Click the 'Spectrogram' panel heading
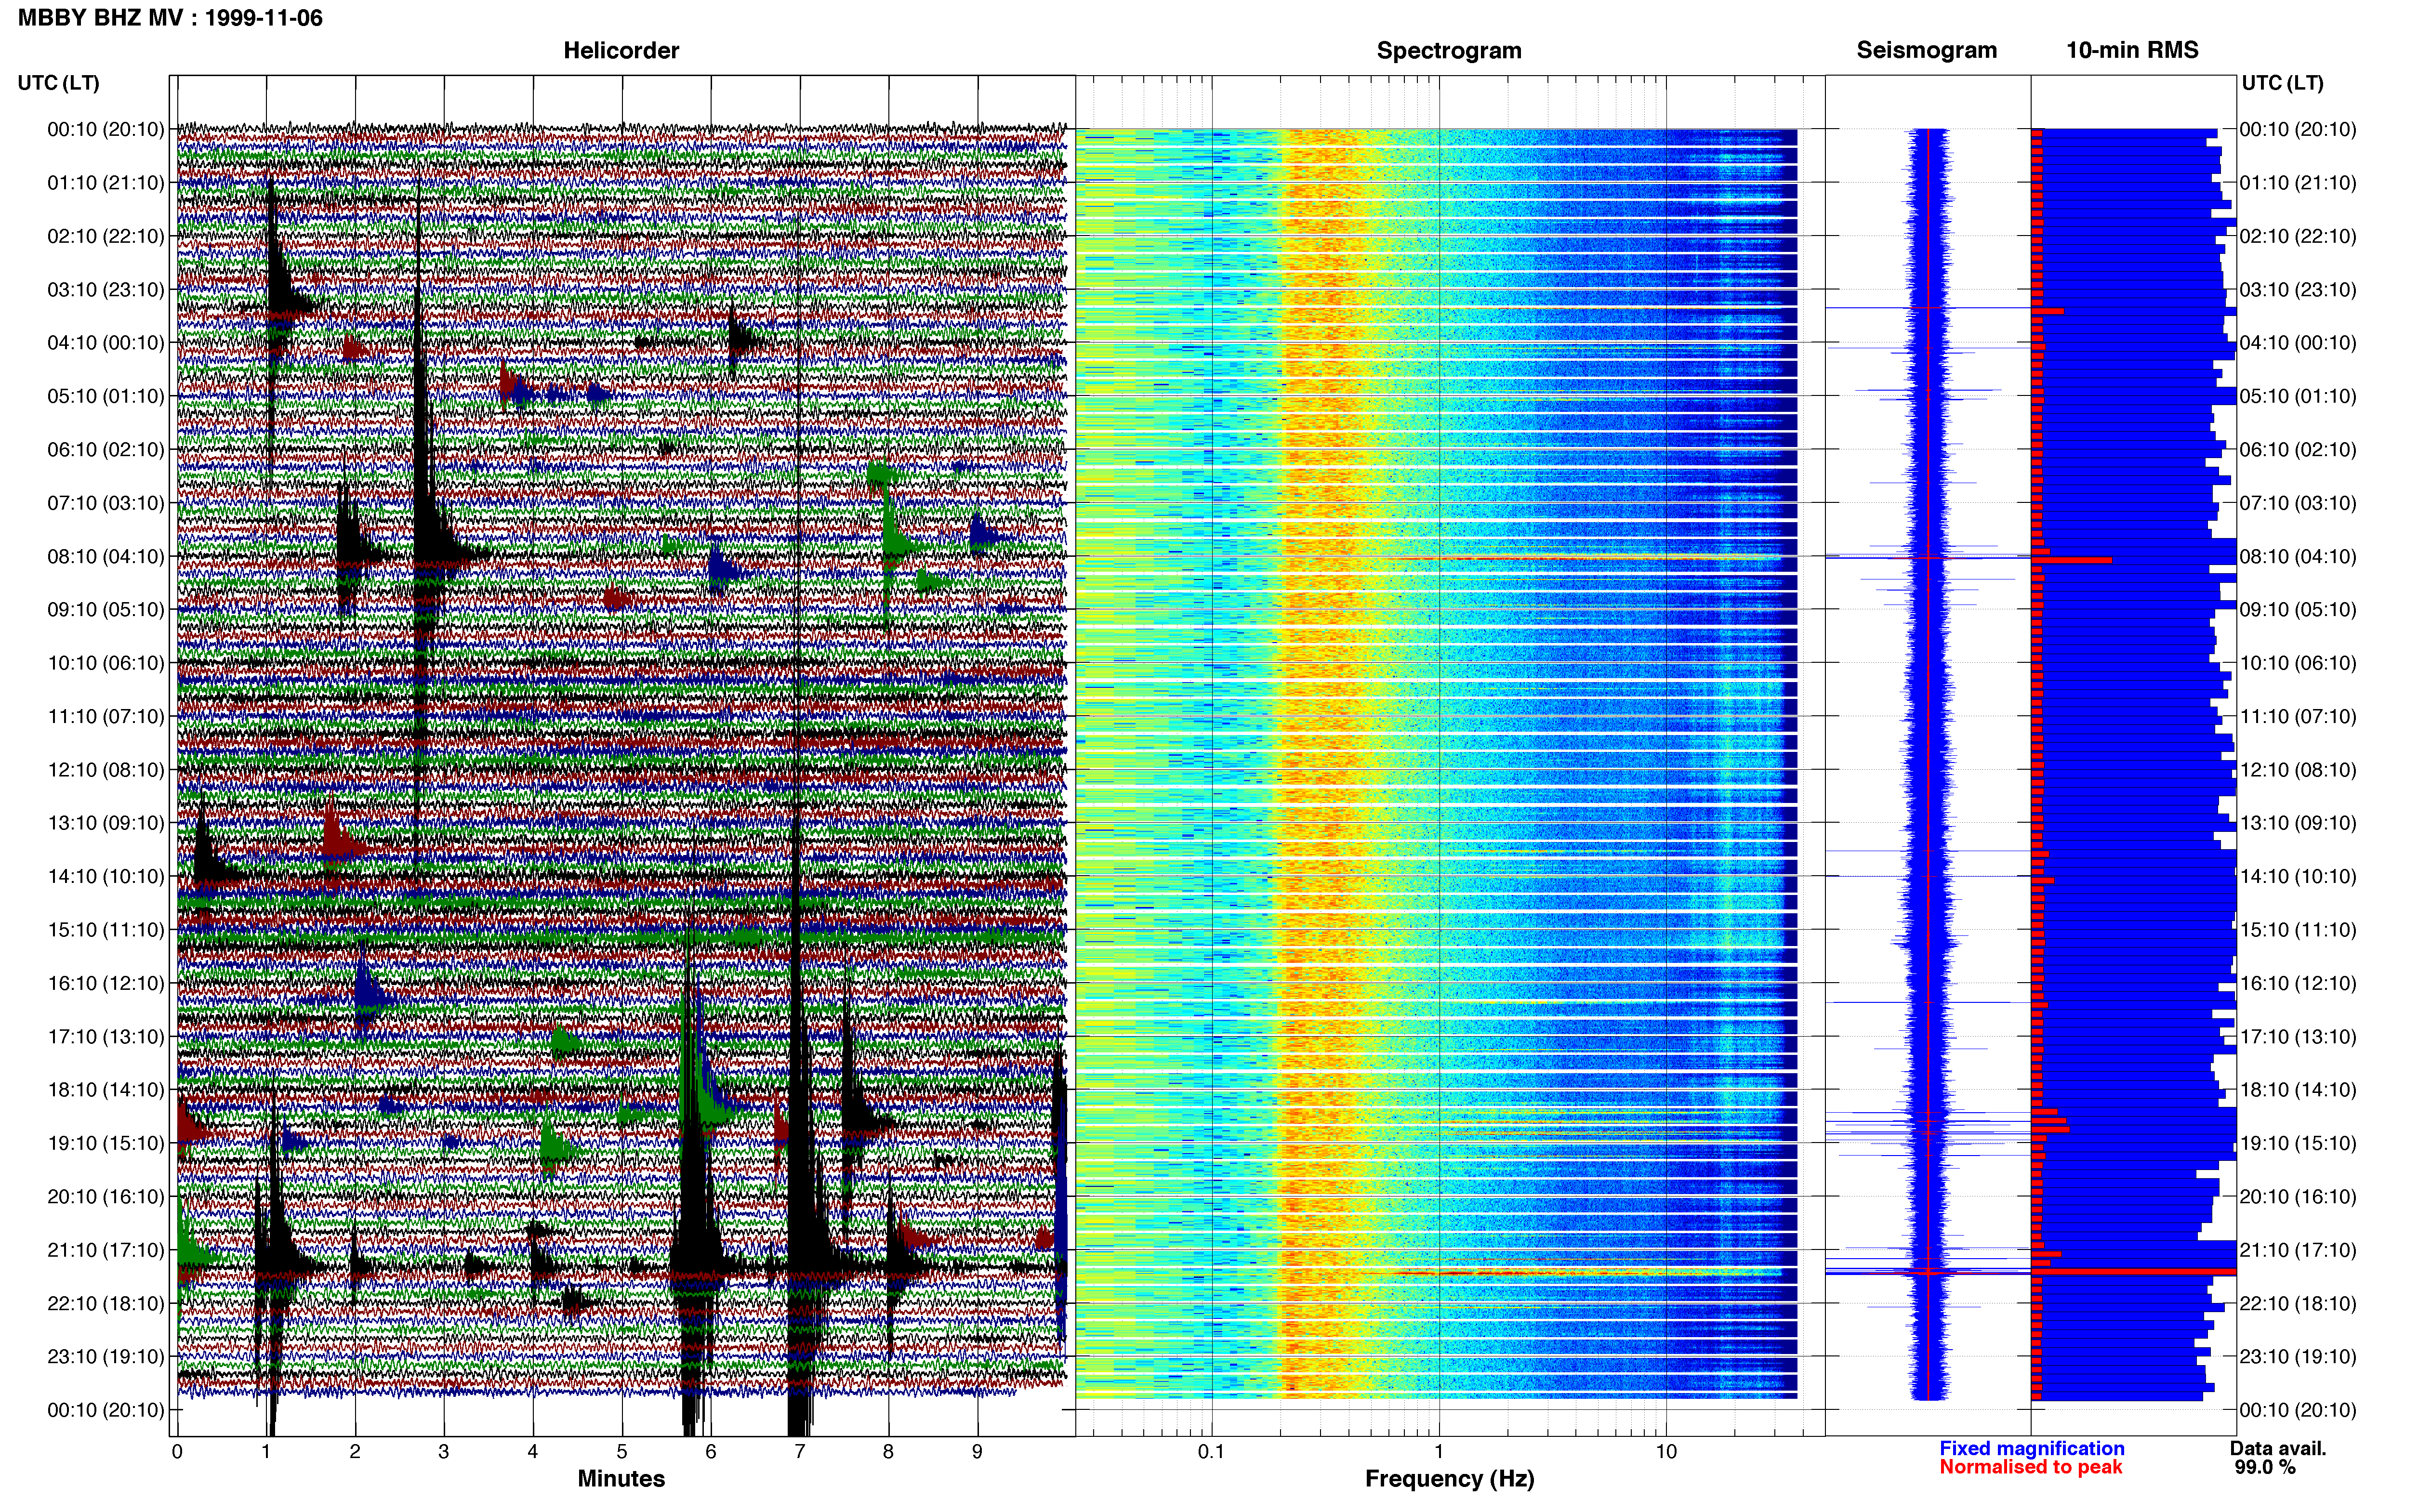Image resolution: width=2418 pixels, height=1512 pixels. click(1449, 51)
